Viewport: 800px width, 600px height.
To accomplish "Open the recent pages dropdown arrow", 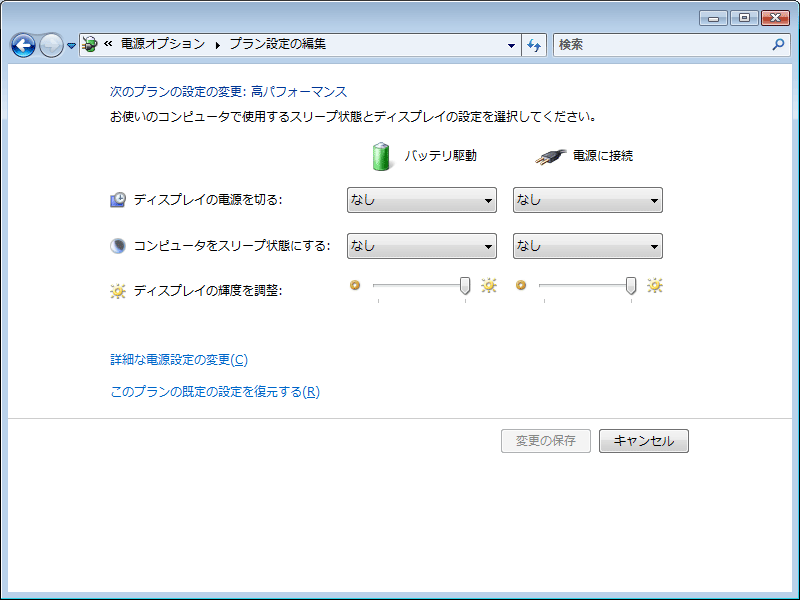I will click(x=71, y=46).
